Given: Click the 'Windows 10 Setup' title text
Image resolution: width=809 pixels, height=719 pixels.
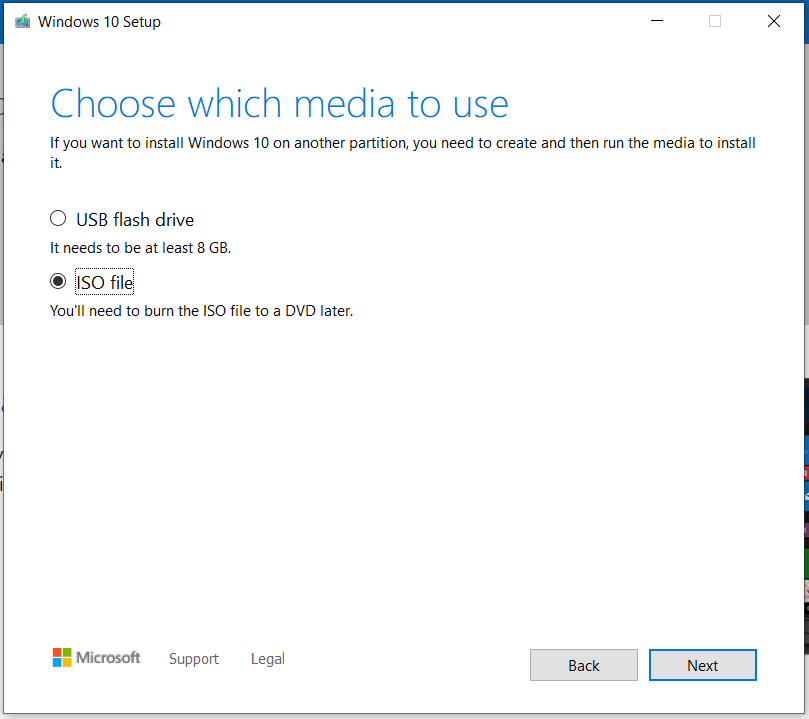Looking at the screenshot, I should (100, 22).
